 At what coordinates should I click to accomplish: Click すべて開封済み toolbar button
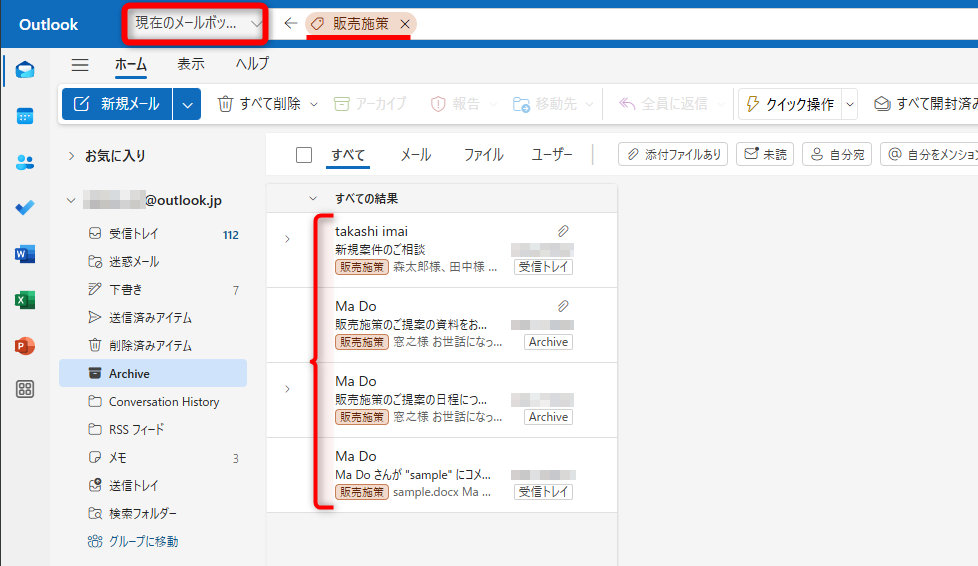[x=926, y=104]
